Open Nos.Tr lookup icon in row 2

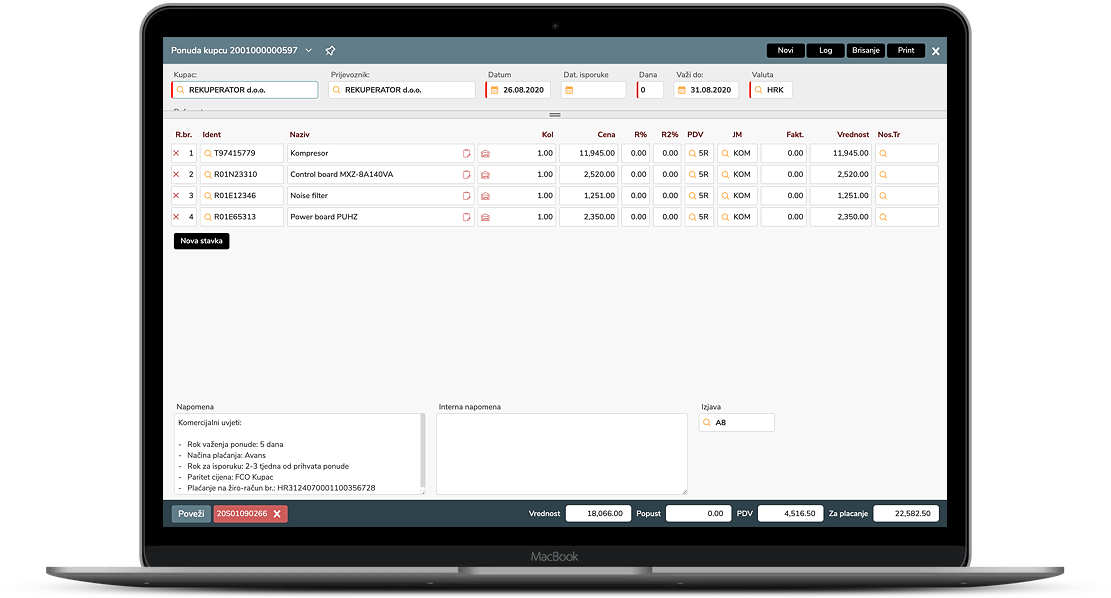coord(883,175)
